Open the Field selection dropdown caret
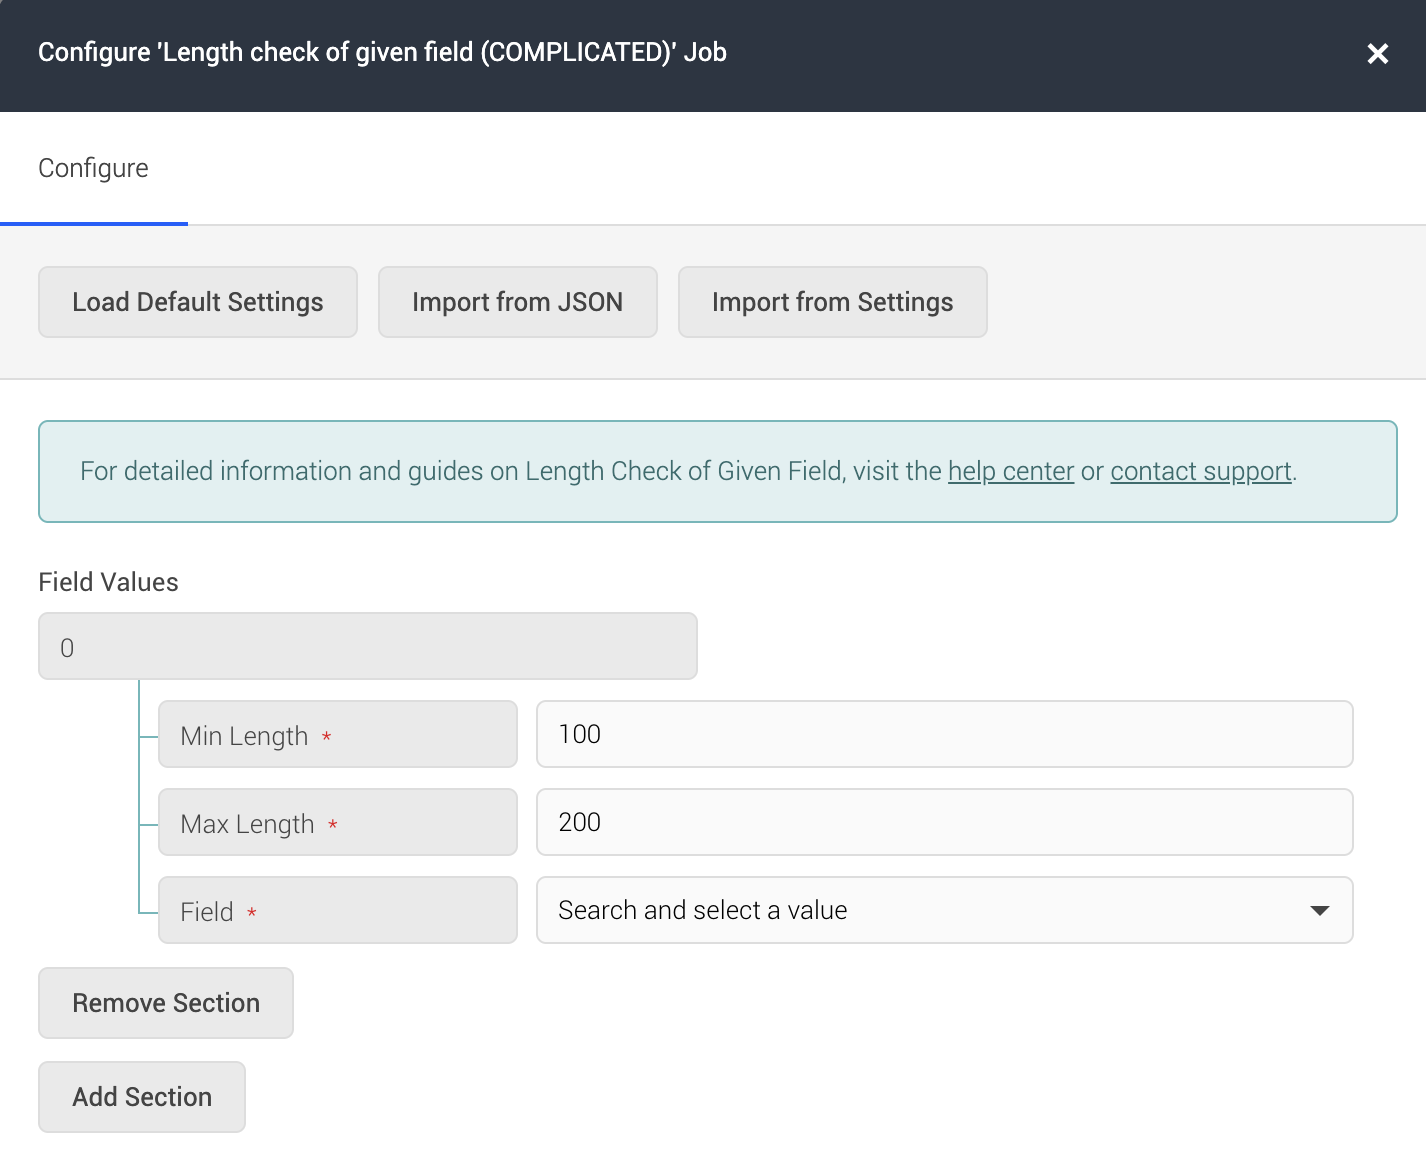 1320,910
